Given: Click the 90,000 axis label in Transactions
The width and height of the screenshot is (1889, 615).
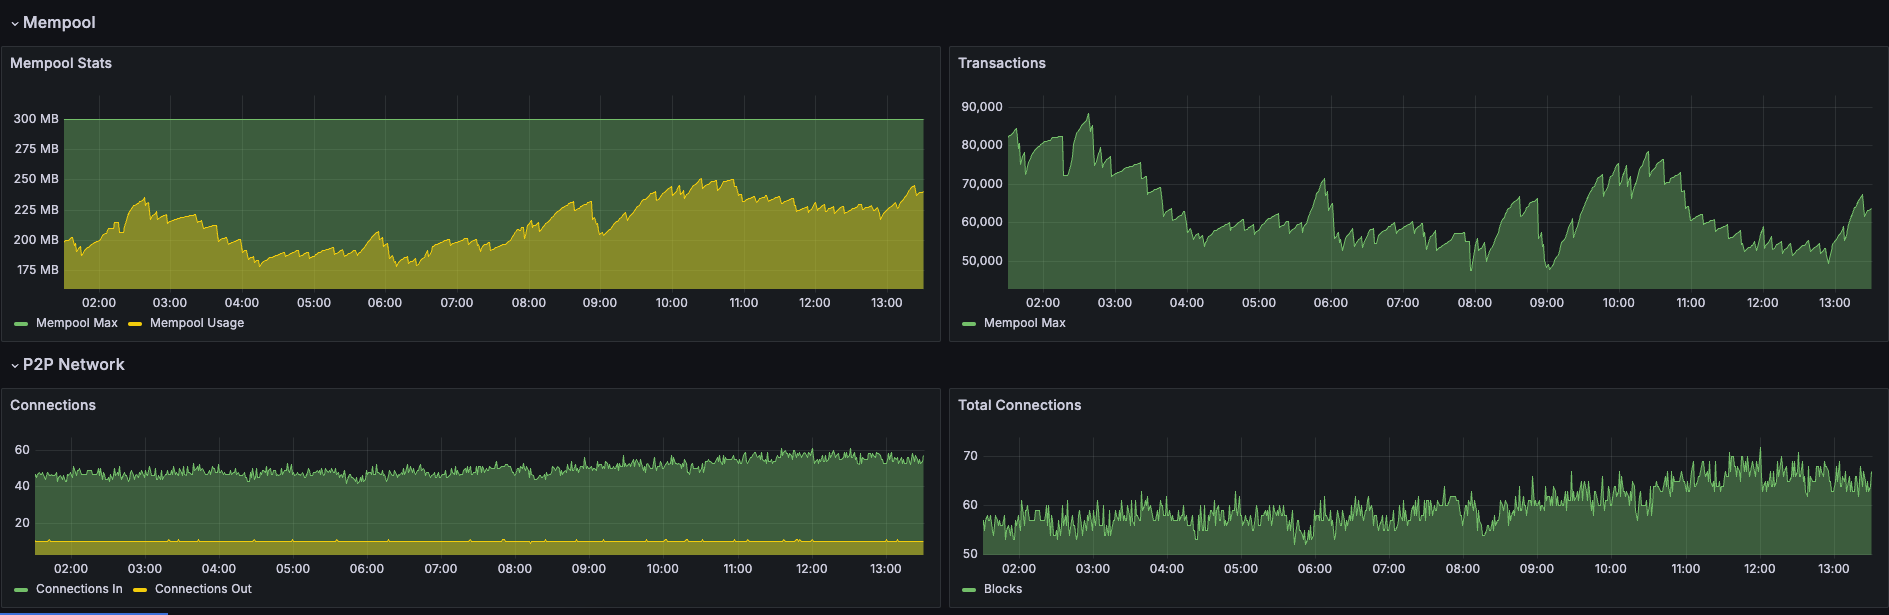Looking at the screenshot, I should click(982, 107).
